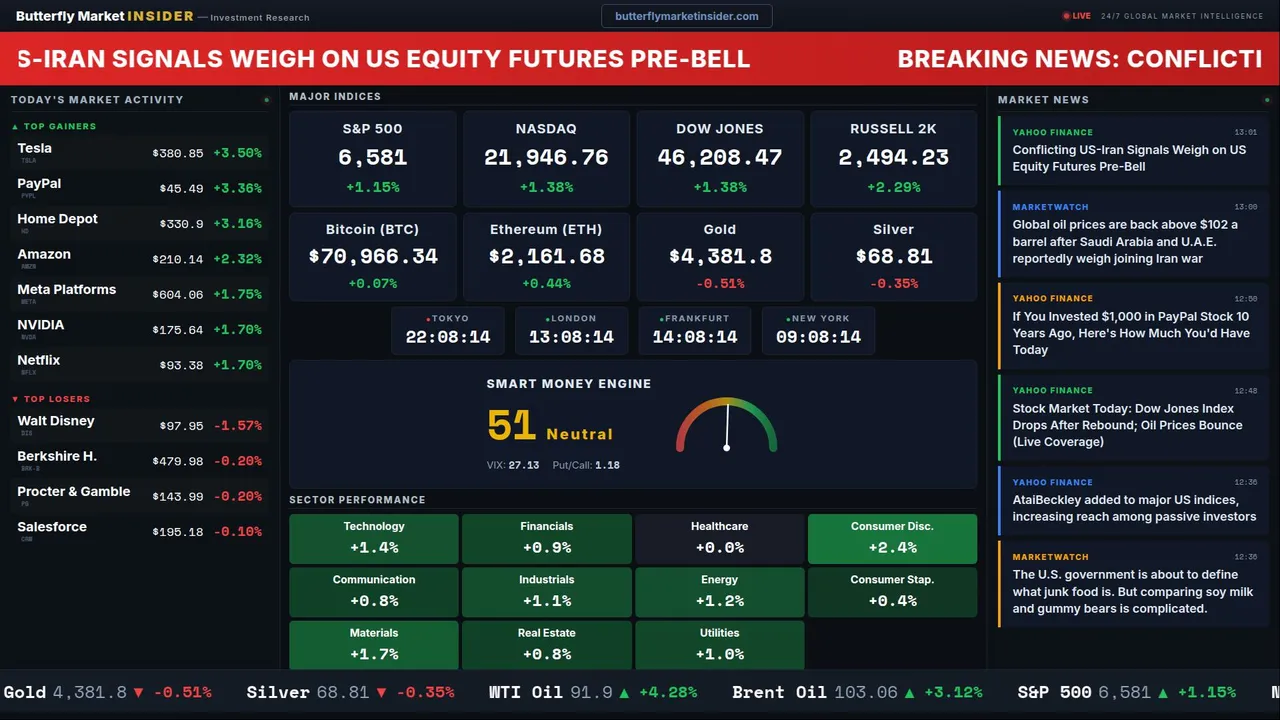
Task: Click the butterflymarketinsider.com address field
Action: pyautogui.click(x=686, y=16)
